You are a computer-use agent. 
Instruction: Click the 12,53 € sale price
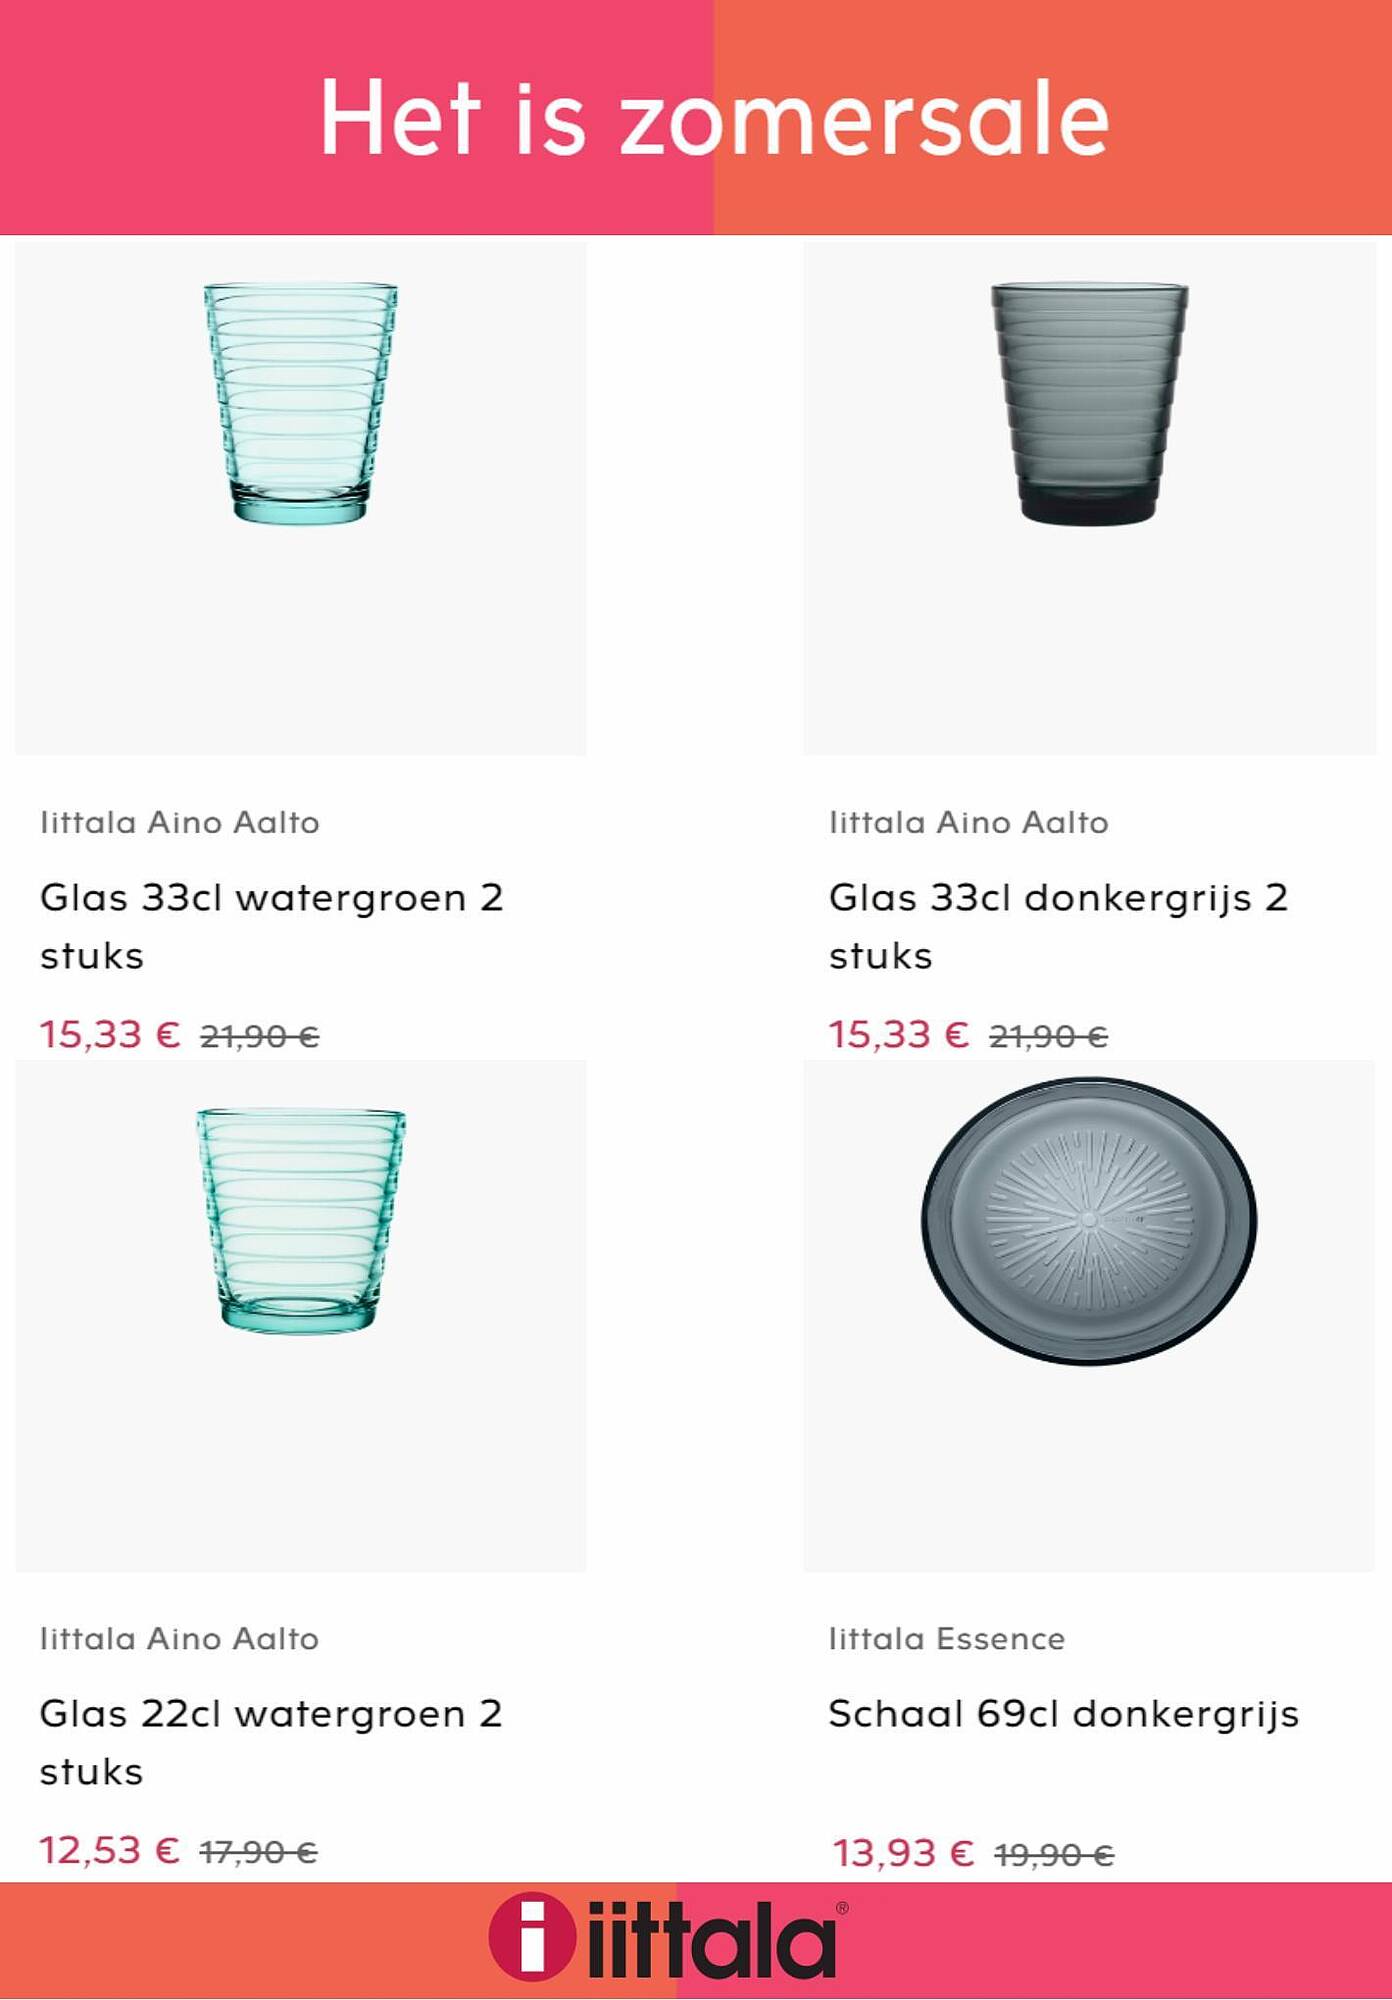click(x=110, y=1850)
